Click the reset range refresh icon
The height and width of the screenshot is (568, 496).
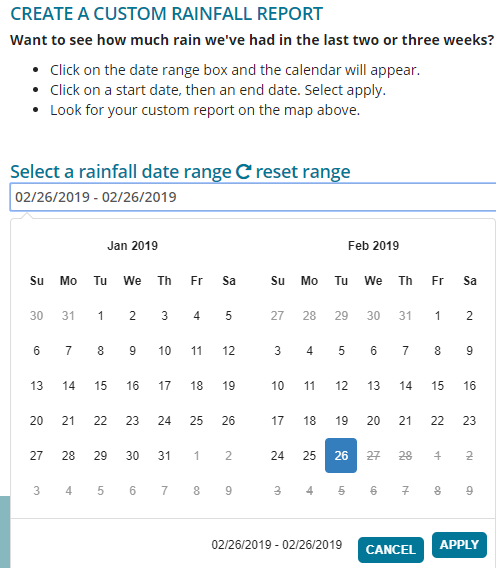click(243, 172)
